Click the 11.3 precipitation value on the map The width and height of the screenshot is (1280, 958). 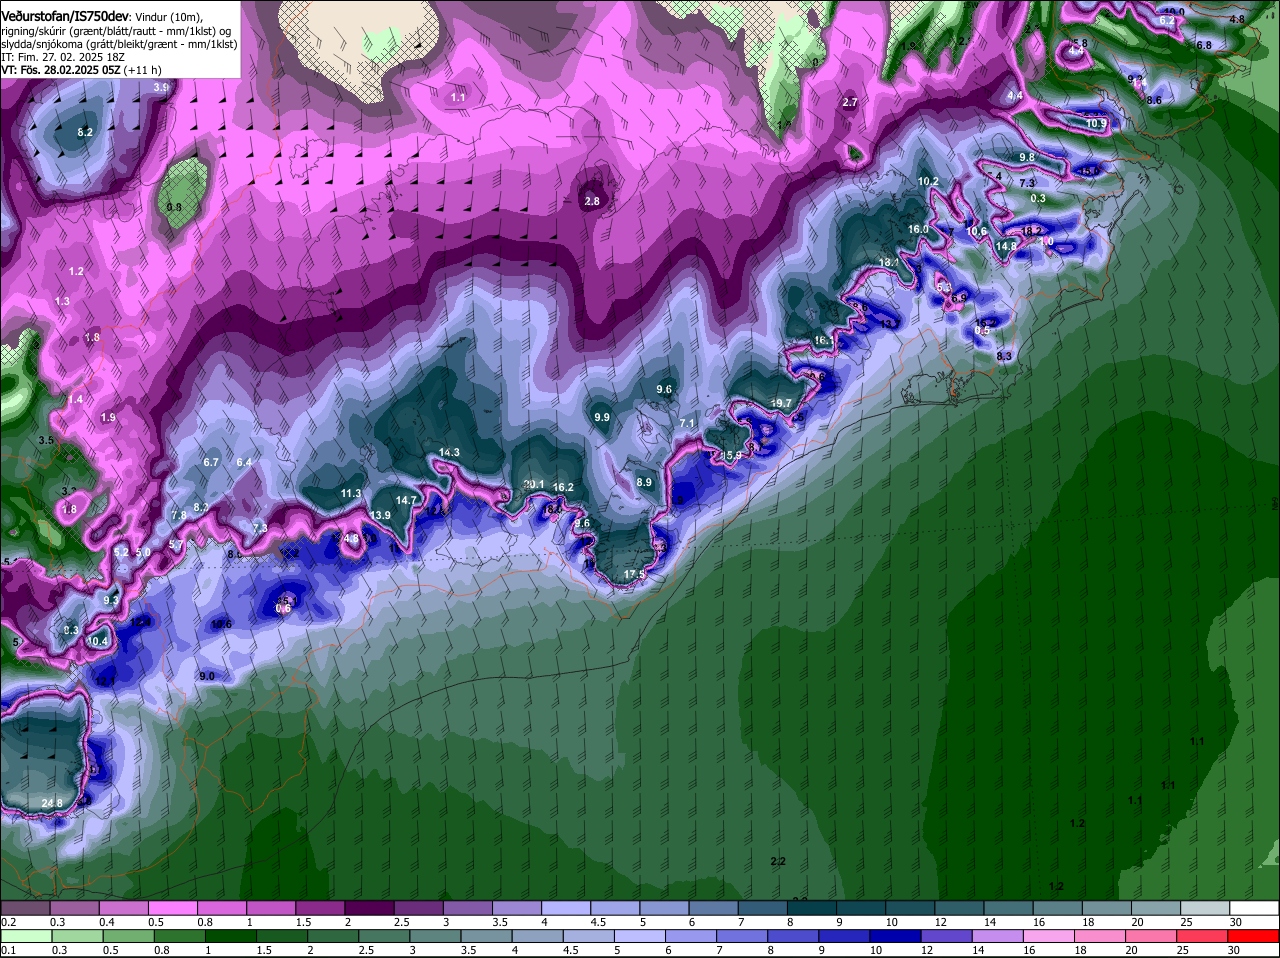pyautogui.click(x=351, y=493)
